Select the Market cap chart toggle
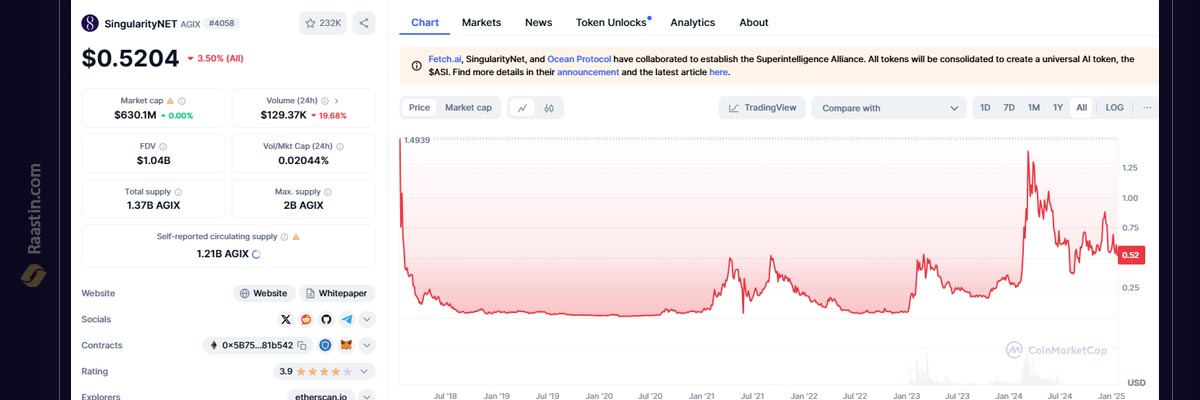Viewport: 1200px width, 400px height. (468, 108)
